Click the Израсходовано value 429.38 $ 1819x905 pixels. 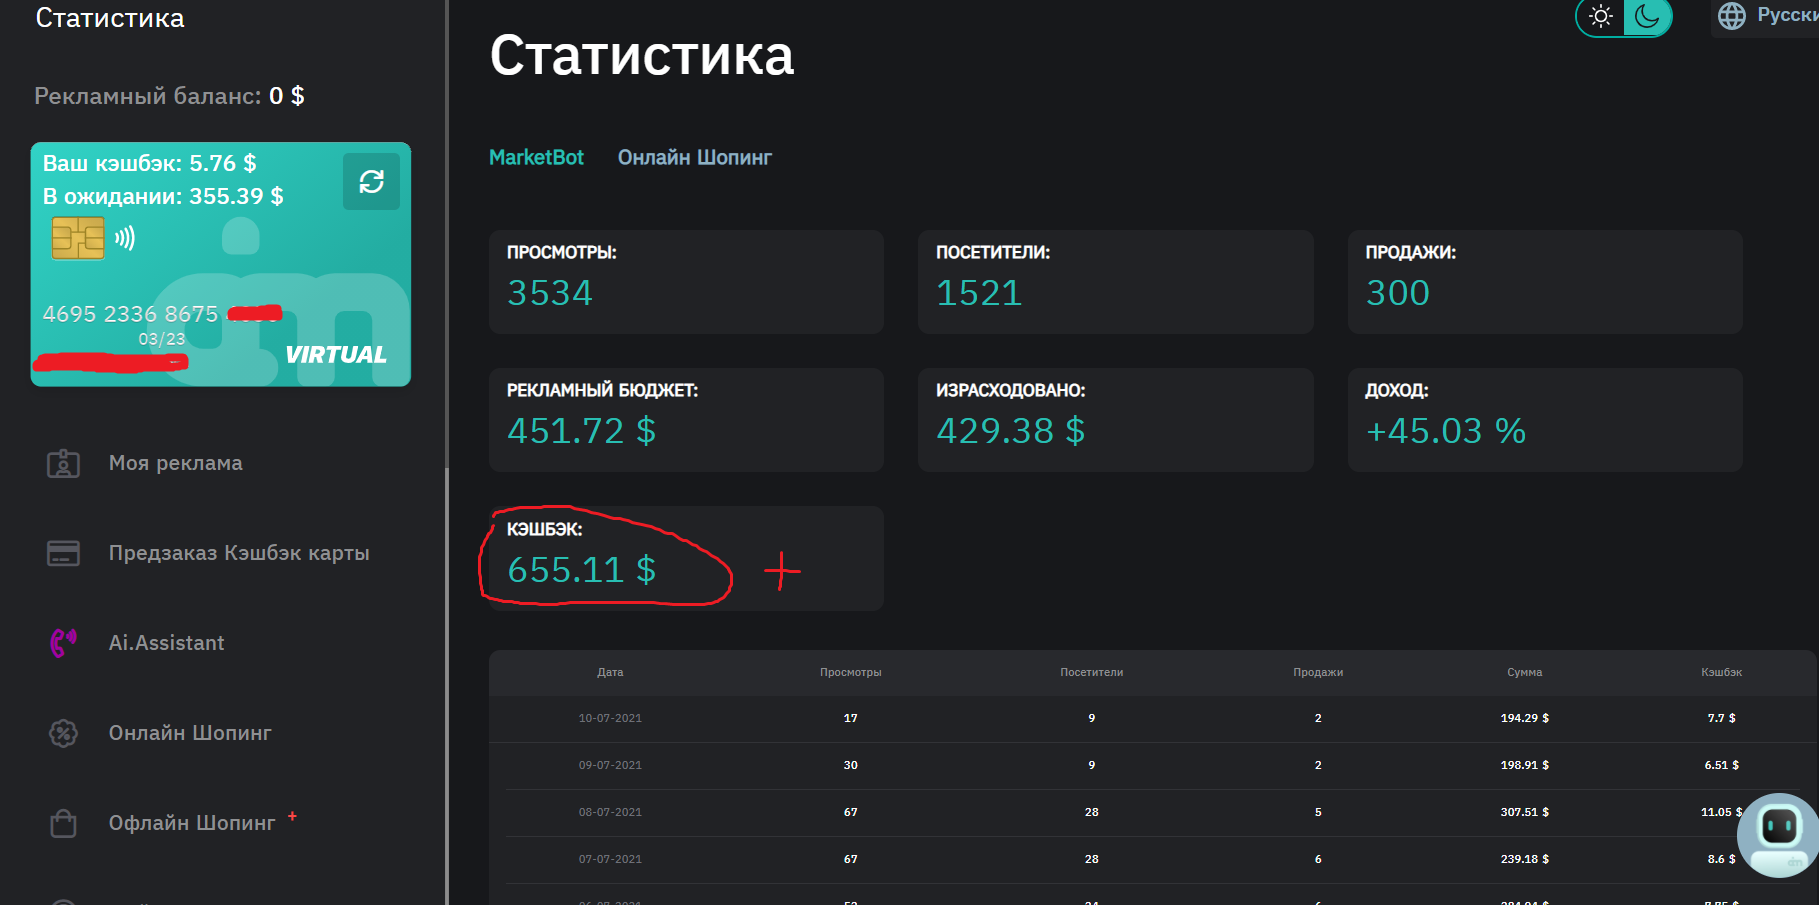click(x=1010, y=431)
